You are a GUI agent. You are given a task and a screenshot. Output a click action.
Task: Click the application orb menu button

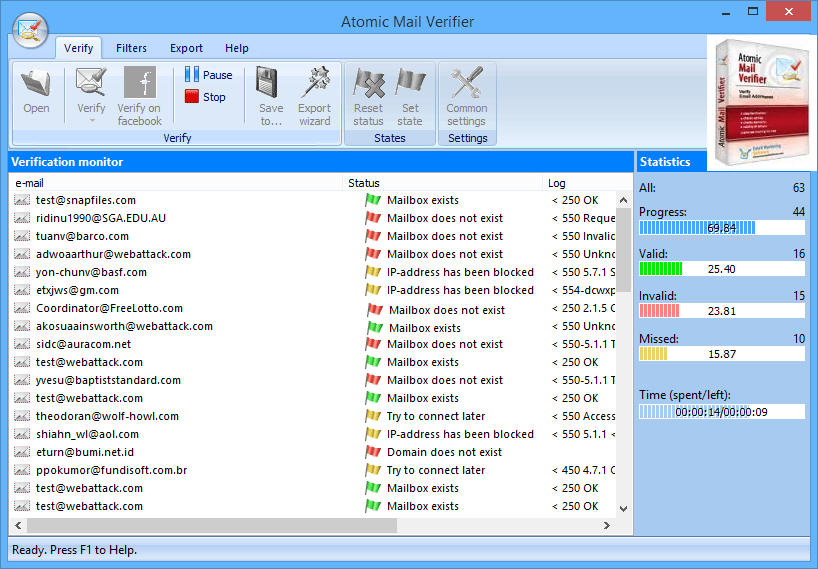(x=30, y=30)
